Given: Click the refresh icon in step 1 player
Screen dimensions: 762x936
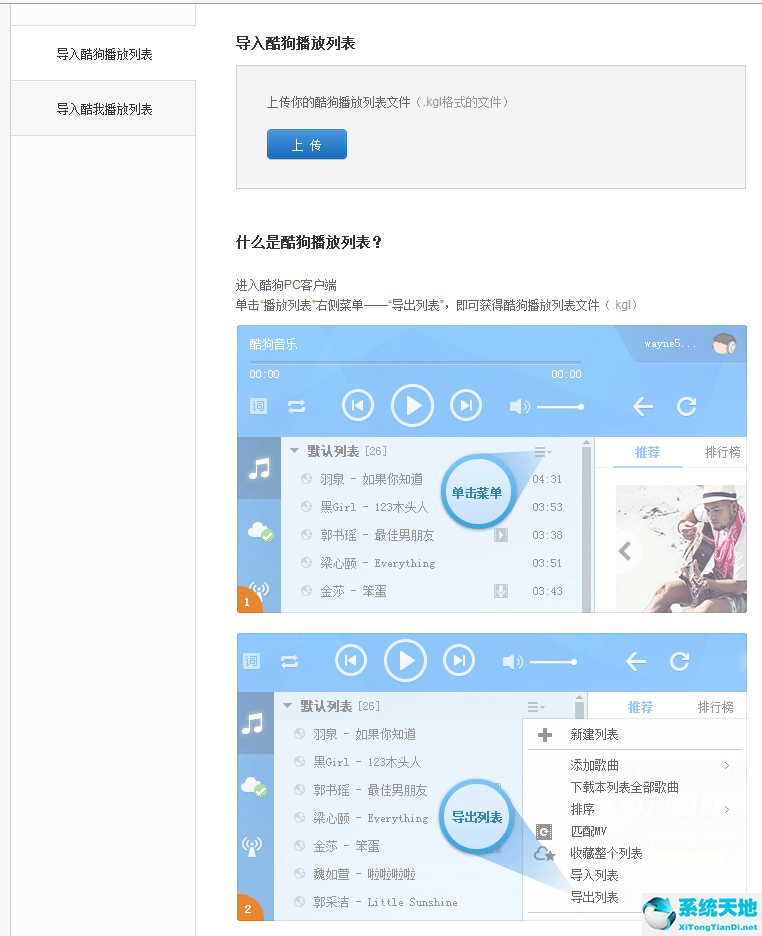Looking at the screenshot, I should click(x=687, y=407).
